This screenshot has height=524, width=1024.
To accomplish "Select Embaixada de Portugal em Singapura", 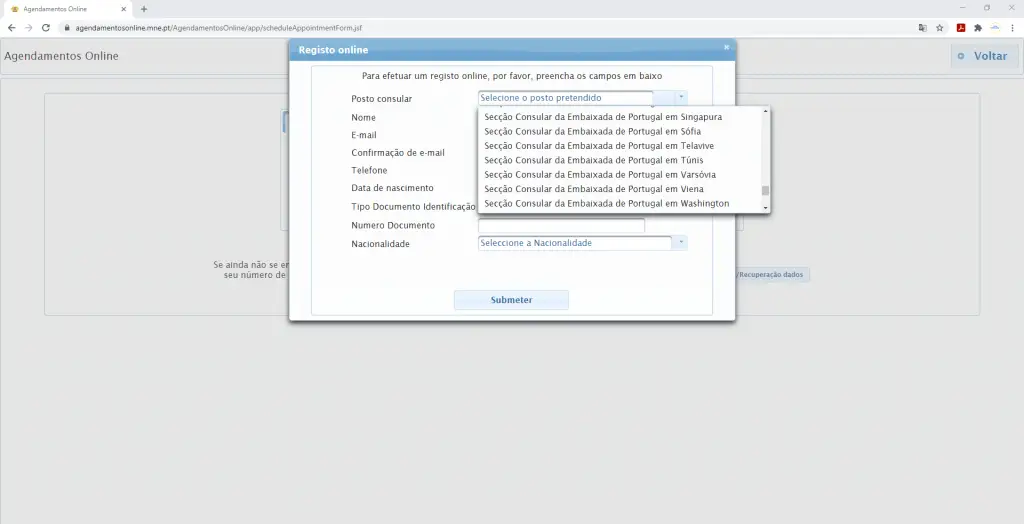I will pyautogui.click(x=602, y=117).
